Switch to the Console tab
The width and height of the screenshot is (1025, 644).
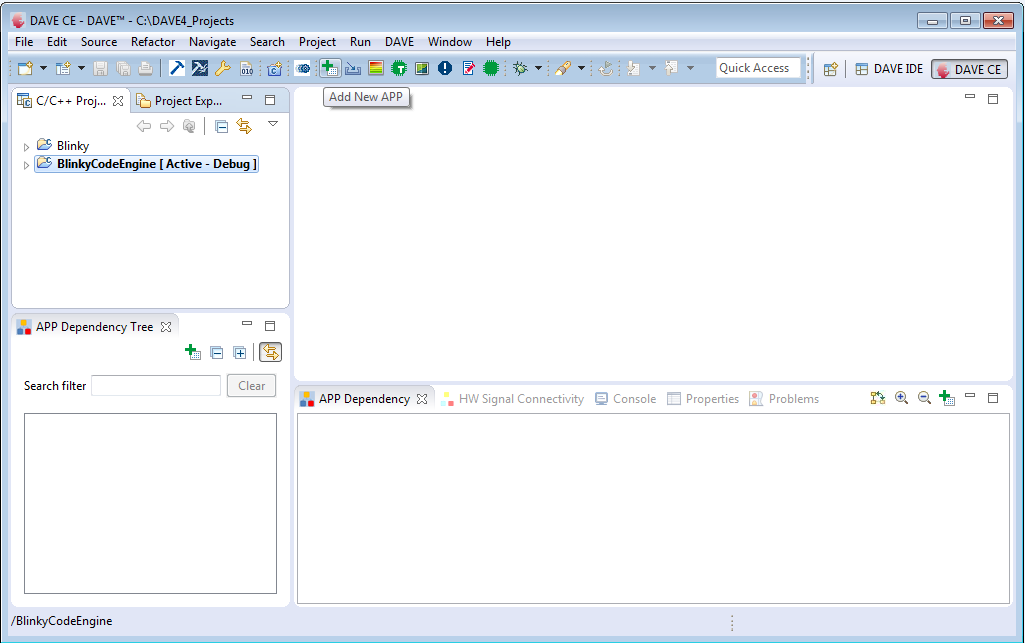click(x=626, y=399)
